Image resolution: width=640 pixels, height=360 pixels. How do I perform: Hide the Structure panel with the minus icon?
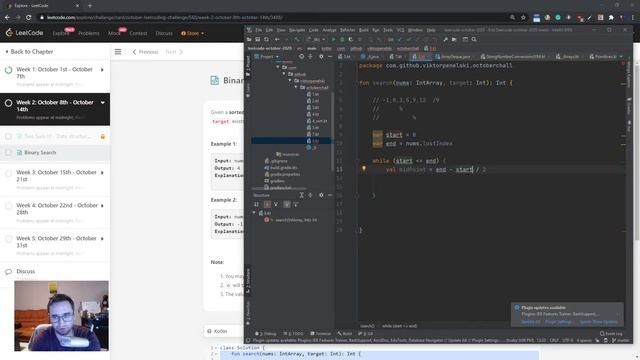click(330, 195)
